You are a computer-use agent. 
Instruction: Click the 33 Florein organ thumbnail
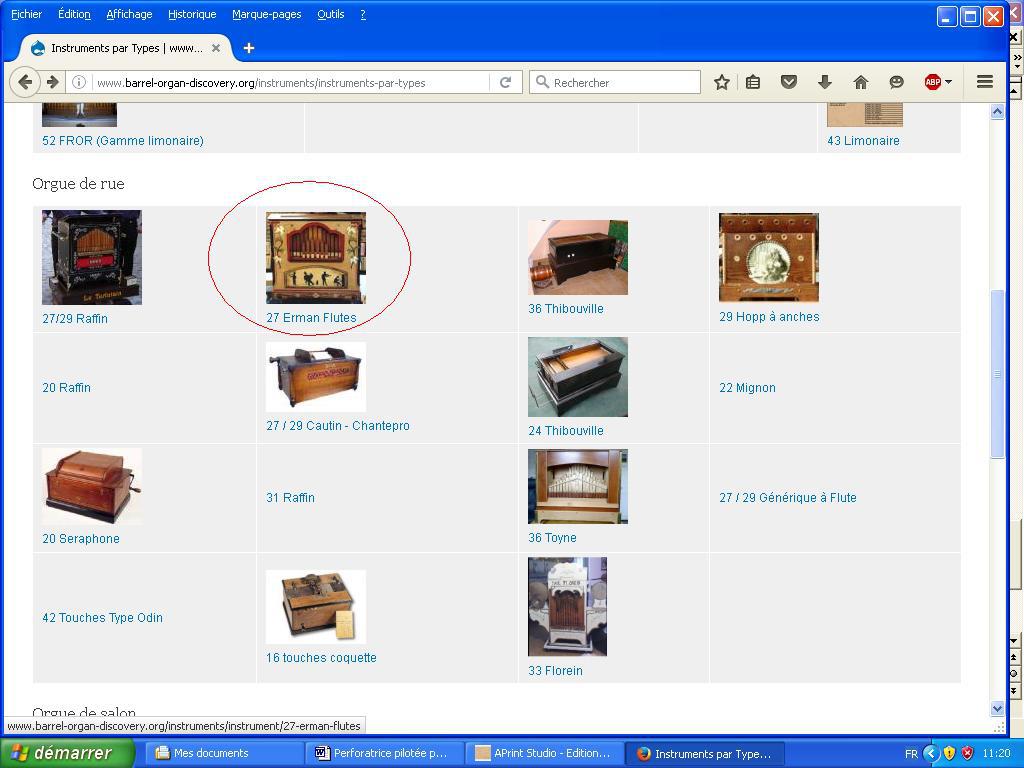tap(567, 607)
